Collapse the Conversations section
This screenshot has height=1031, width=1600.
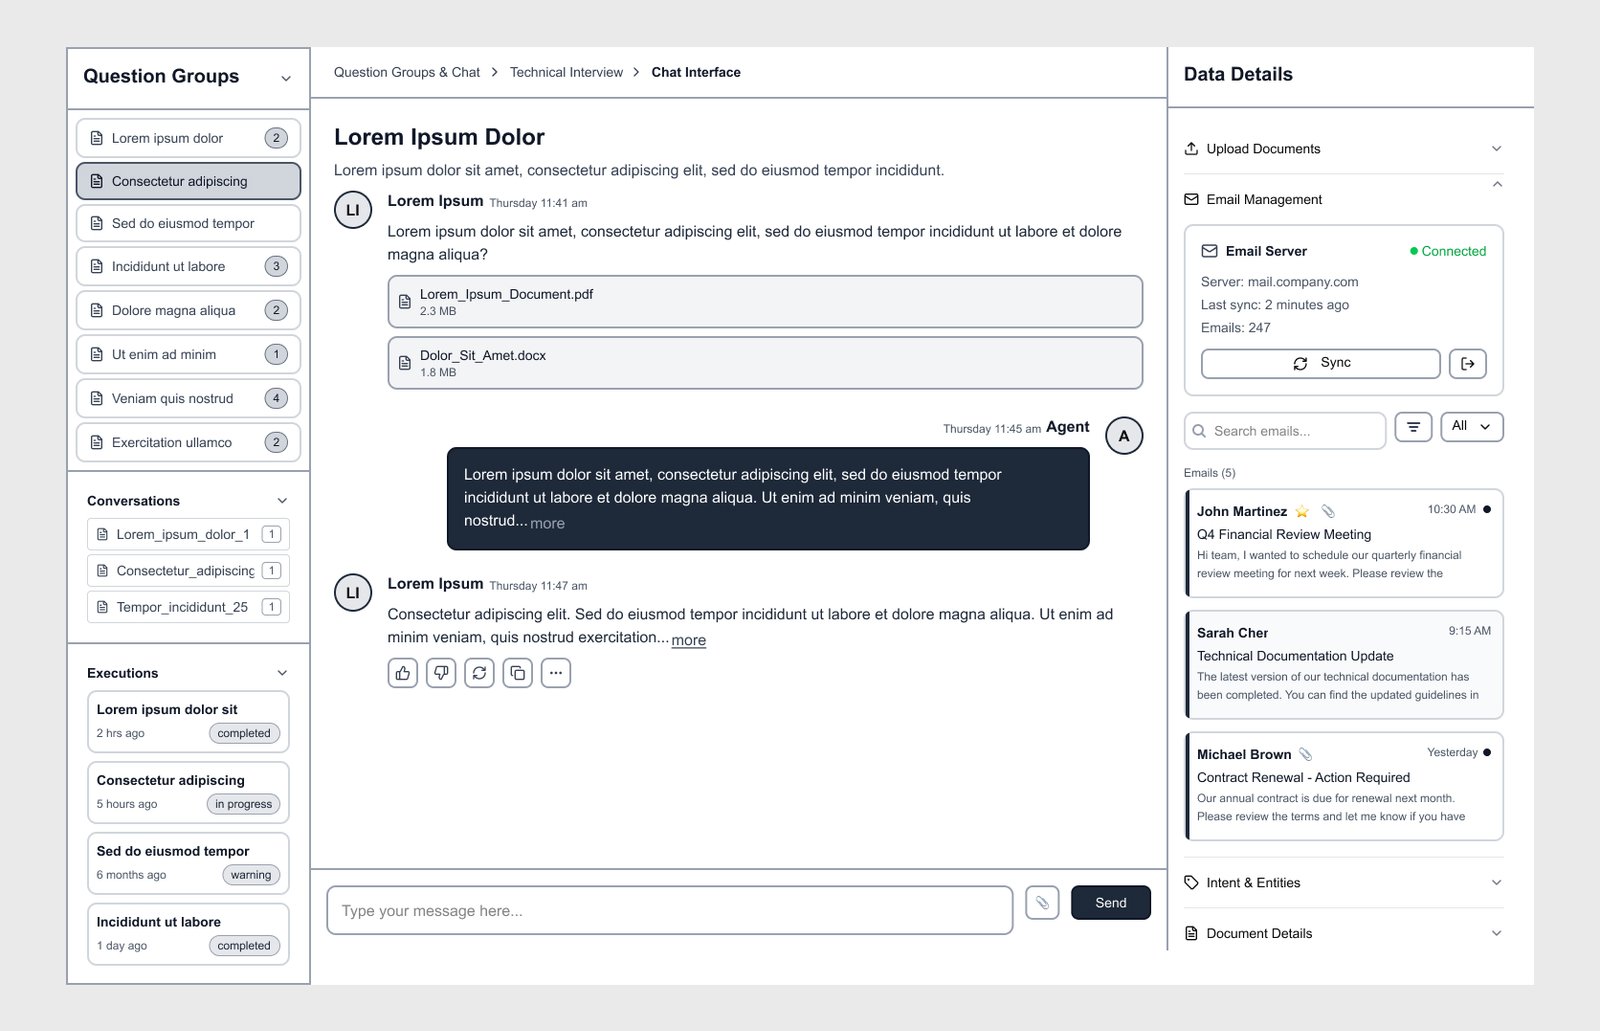click(x=282, y=501)
